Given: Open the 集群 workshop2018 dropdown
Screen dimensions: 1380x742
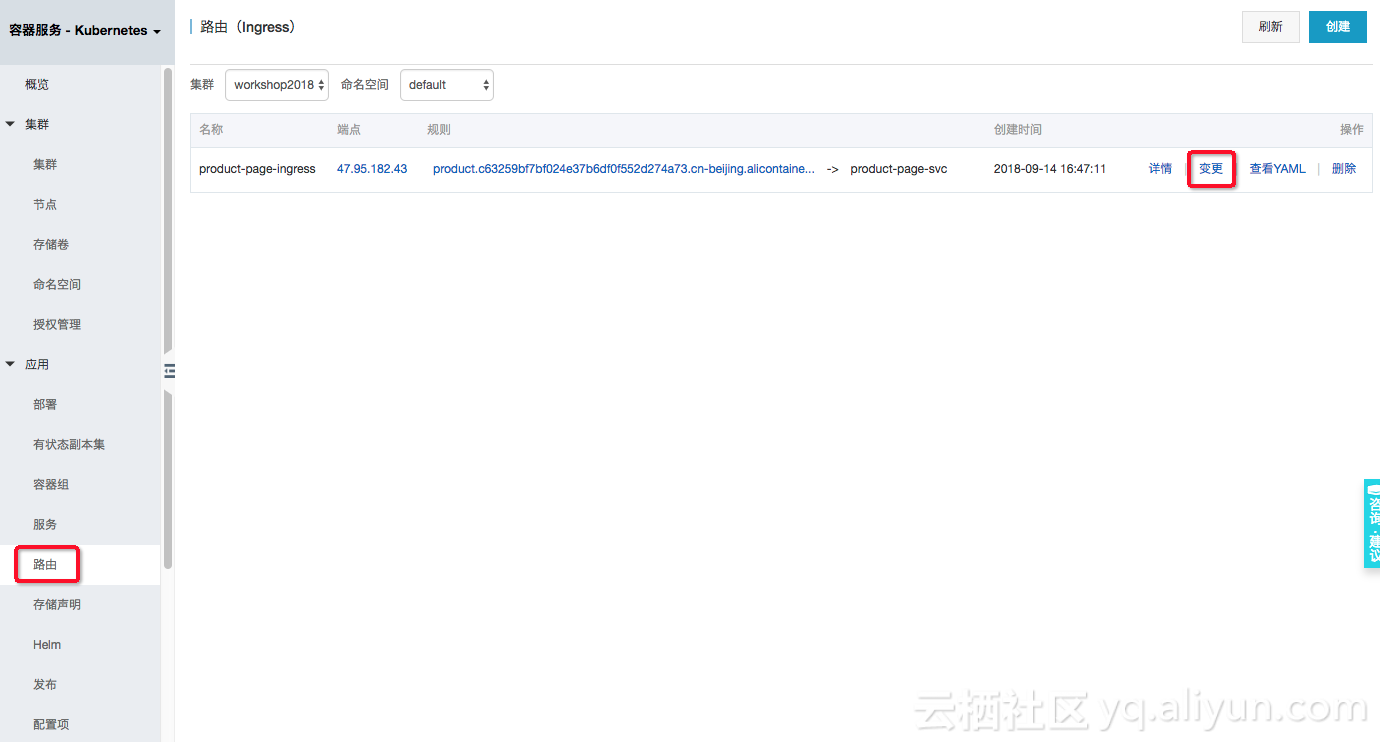Looking at the screenshot, I should [x=277, y=85].
